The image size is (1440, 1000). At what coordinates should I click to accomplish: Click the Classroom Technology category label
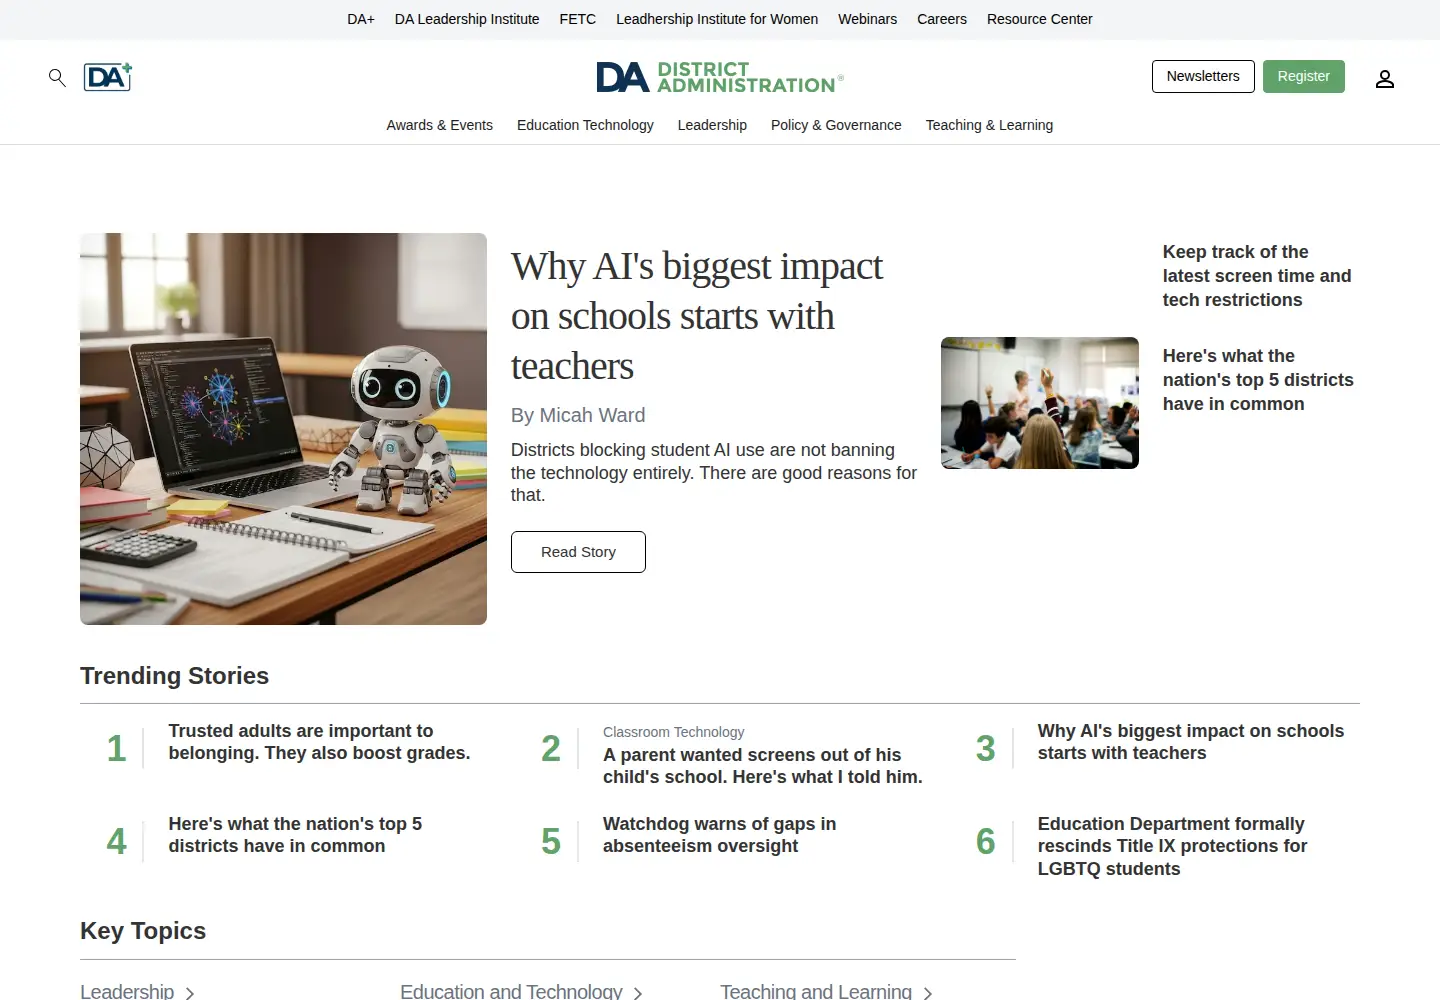[673, 732]
